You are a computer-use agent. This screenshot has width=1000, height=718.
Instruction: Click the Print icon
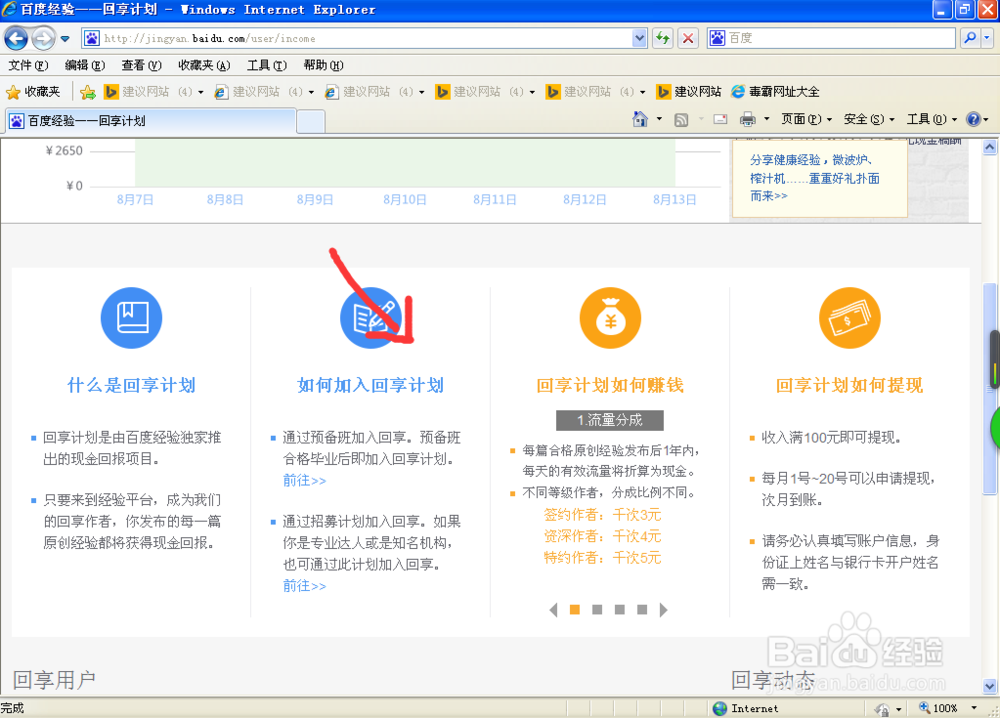point(747,119)
